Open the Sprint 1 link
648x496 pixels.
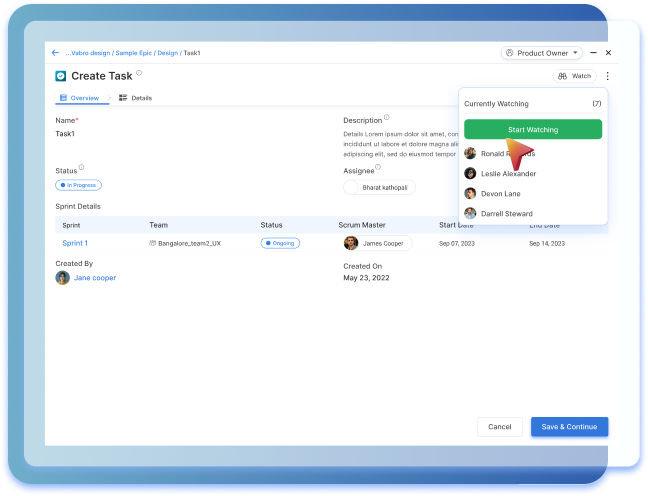coord(75,243)
